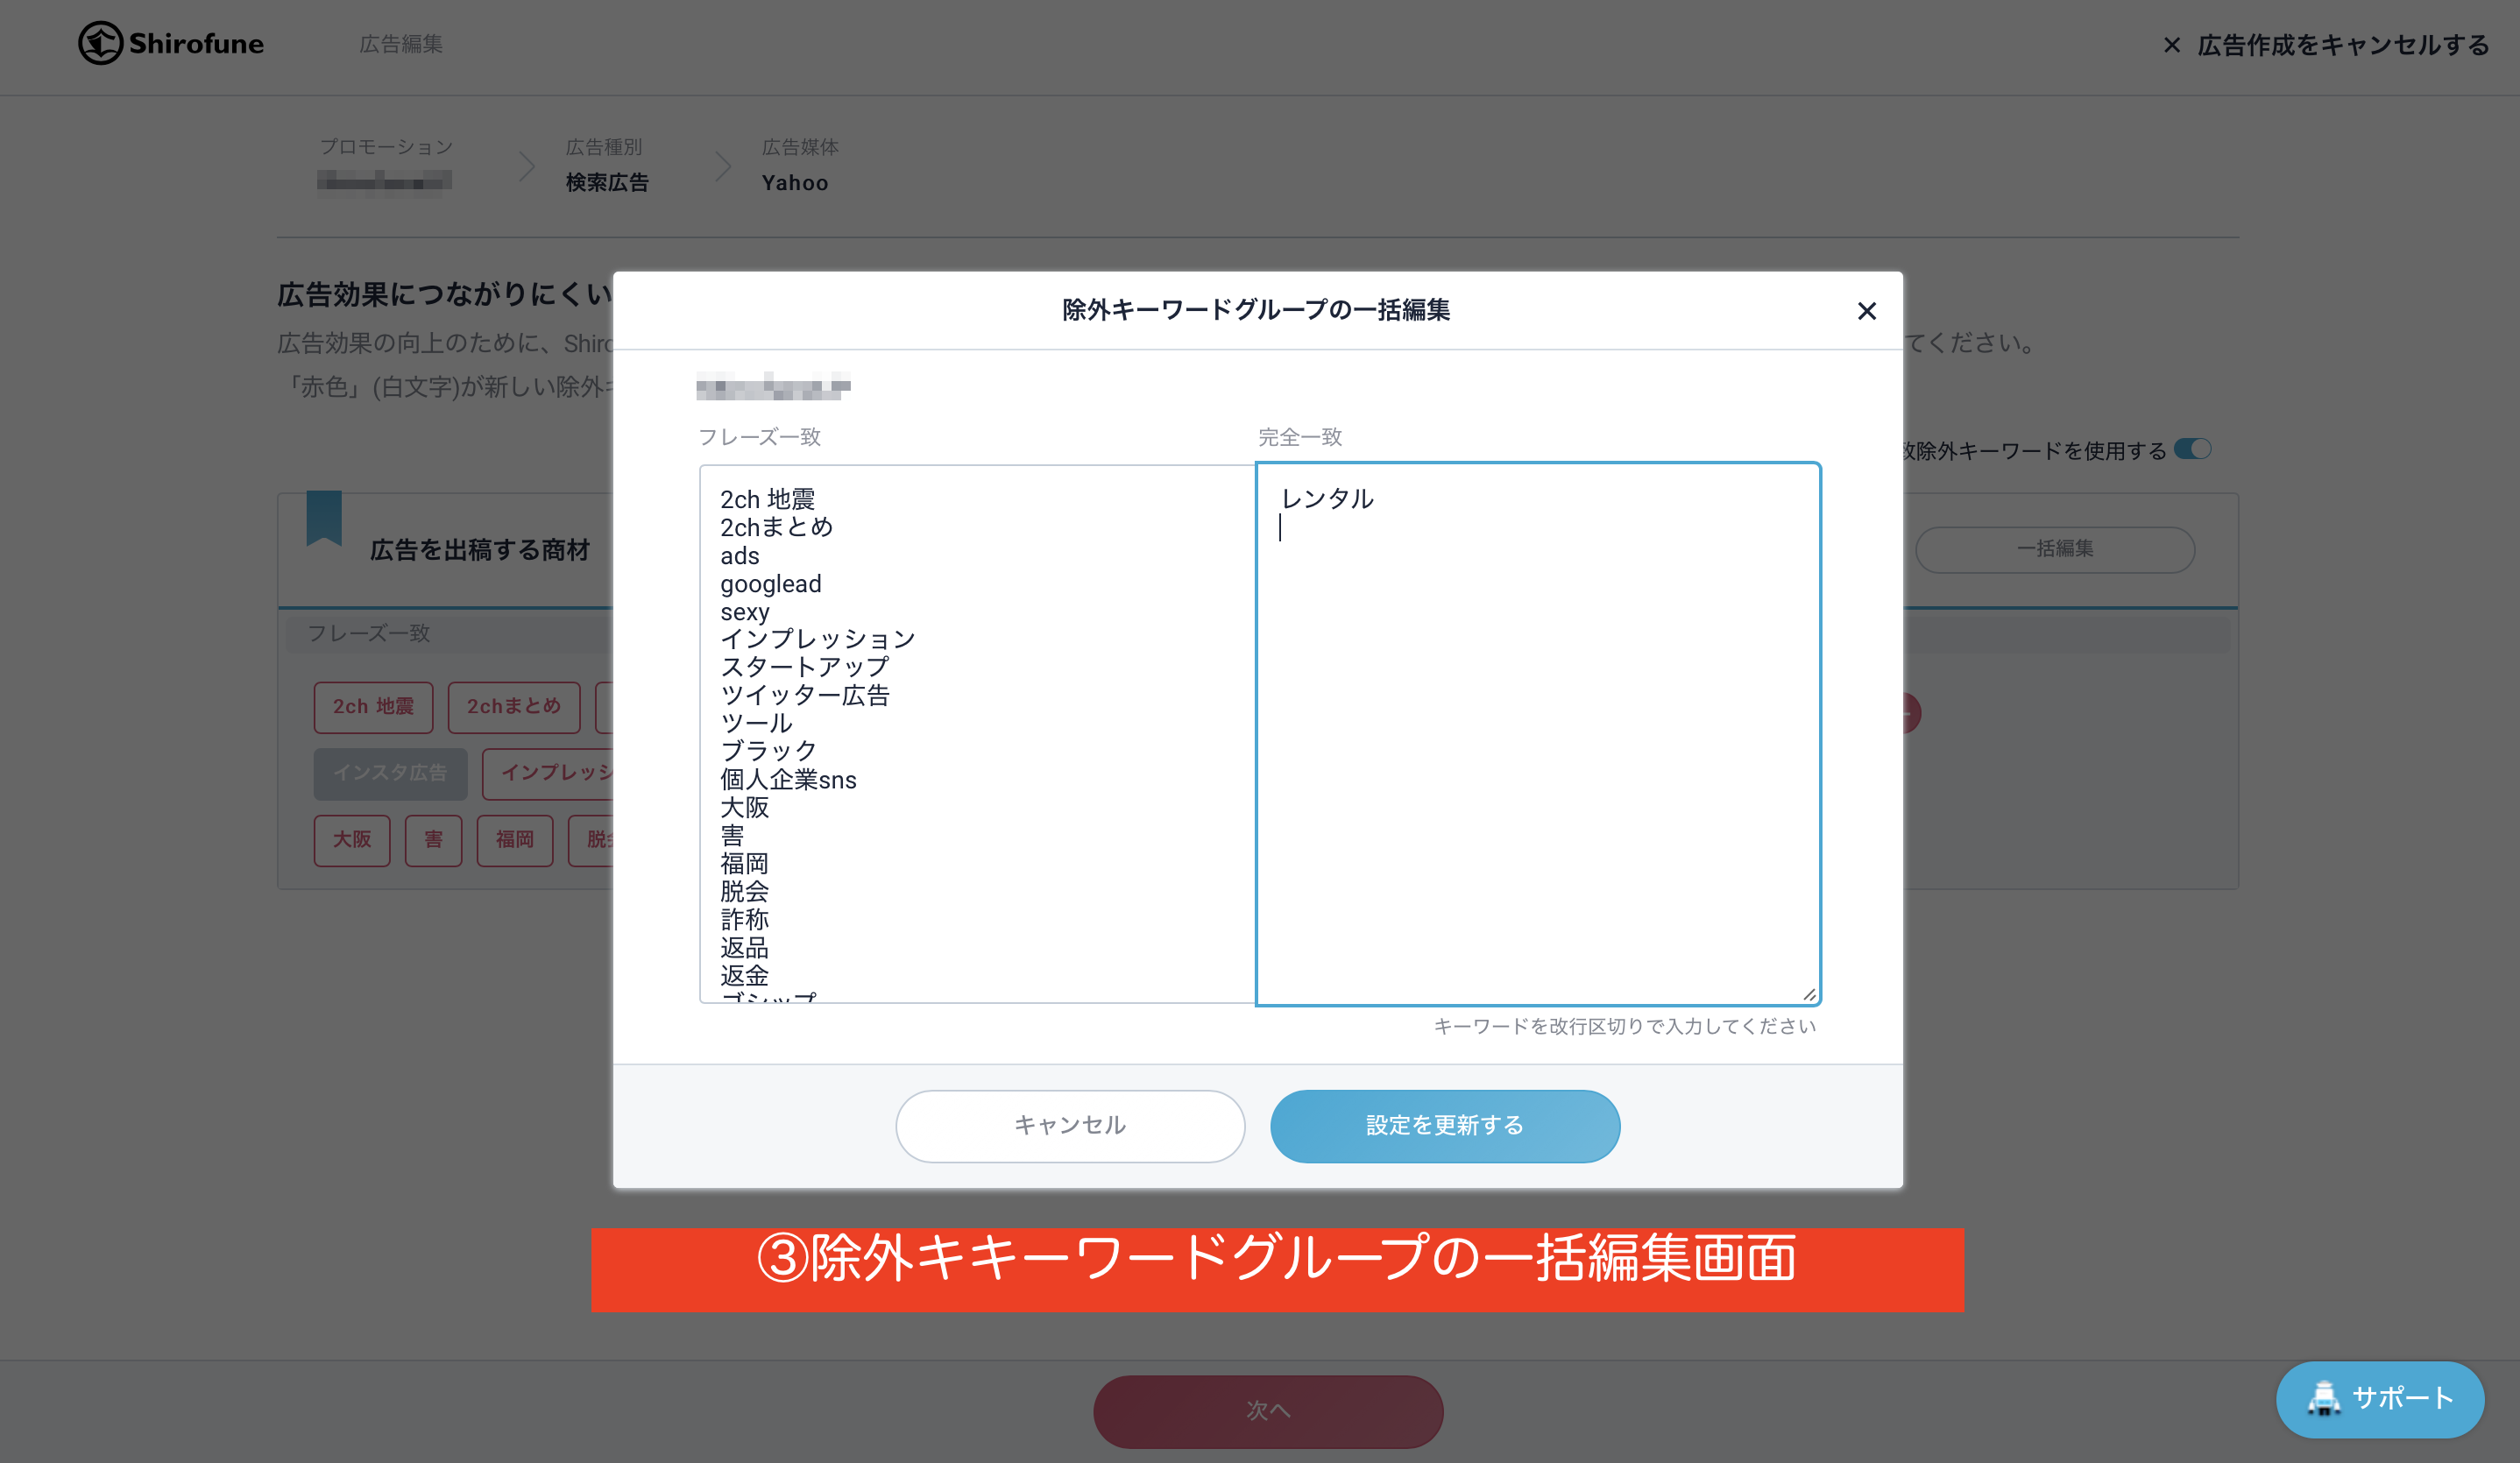Viewport: 2520px width, 1463px height.
Task: Click sexy line in phrase list
Action: [744, 612]
